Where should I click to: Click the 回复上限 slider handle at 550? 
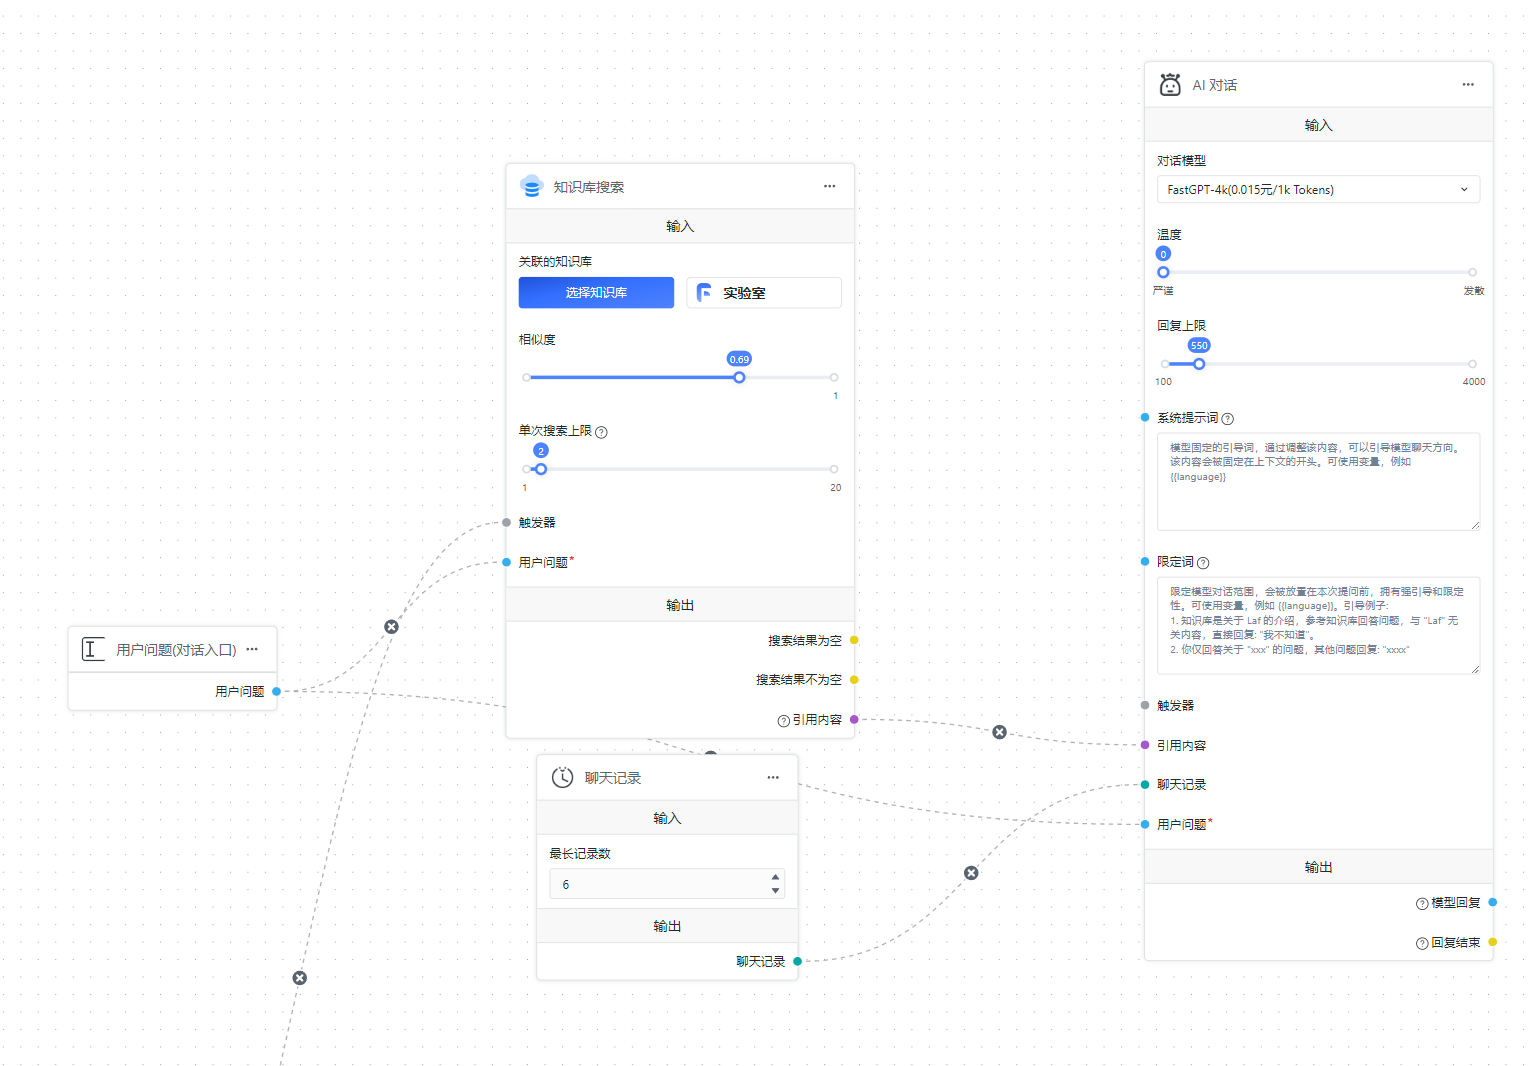[x=1199, y=364]
